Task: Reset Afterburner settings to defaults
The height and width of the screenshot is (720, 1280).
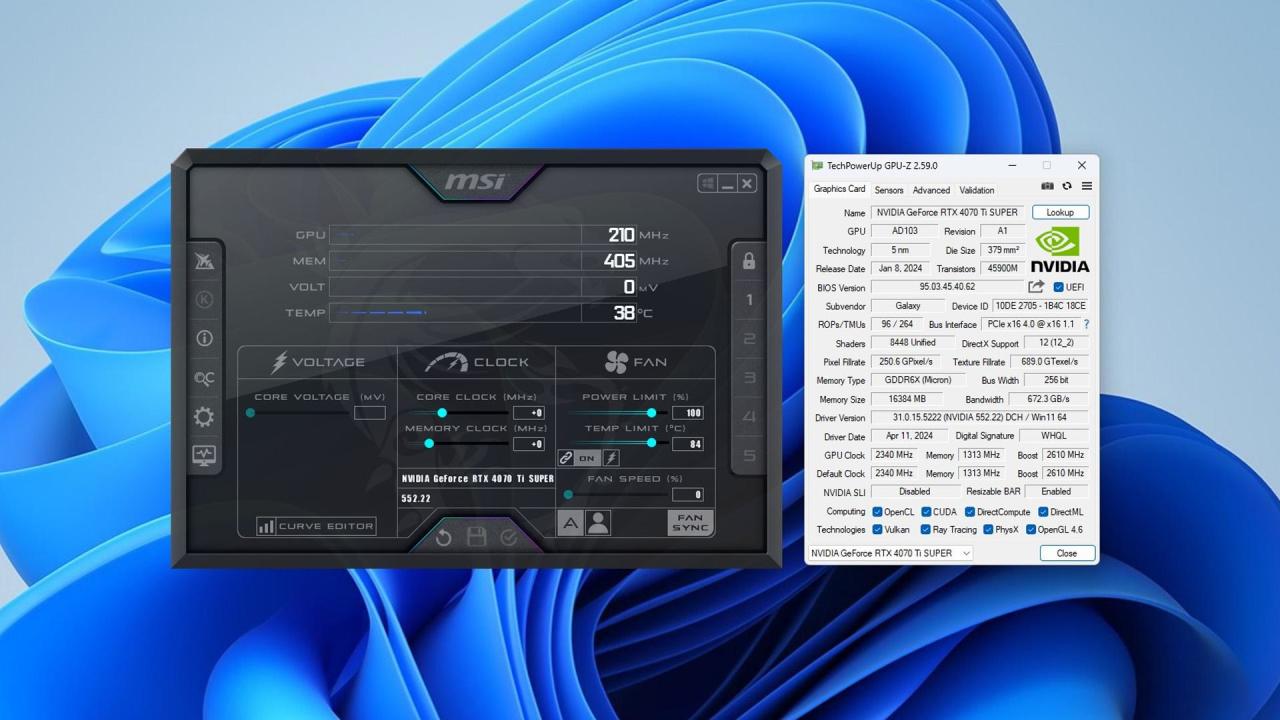Action: [444, 537]
